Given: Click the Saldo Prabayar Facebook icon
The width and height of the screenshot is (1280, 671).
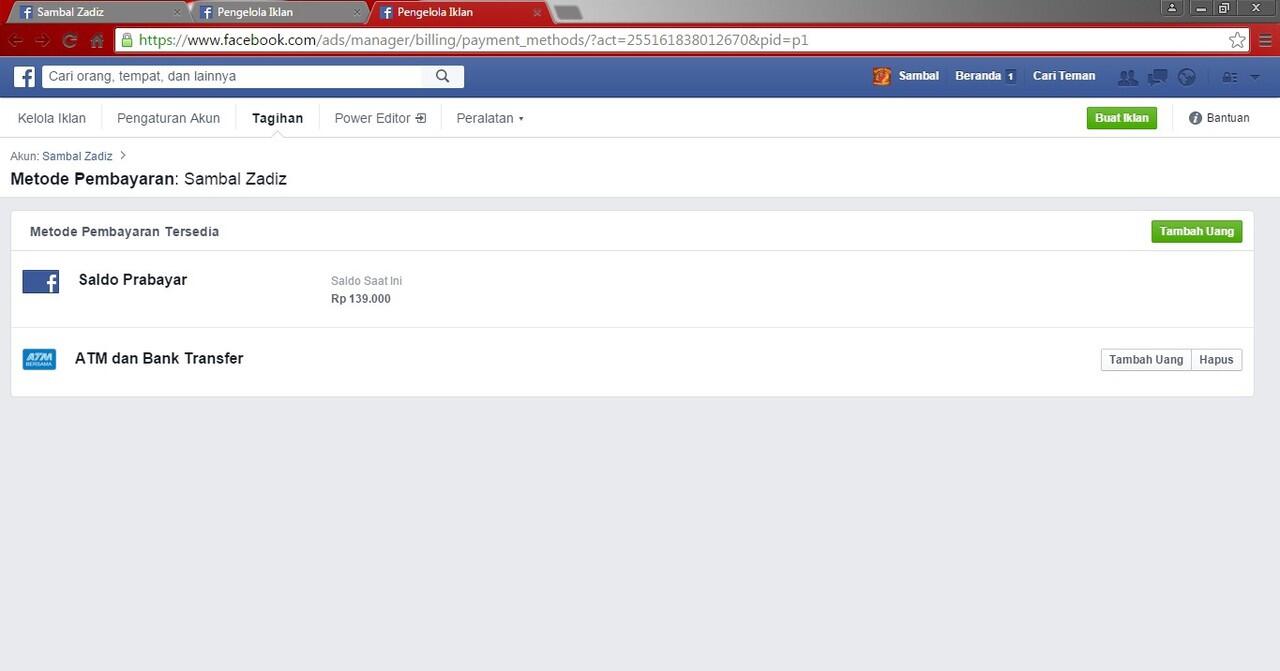Looking at the screenshot, I should (41, 282).
